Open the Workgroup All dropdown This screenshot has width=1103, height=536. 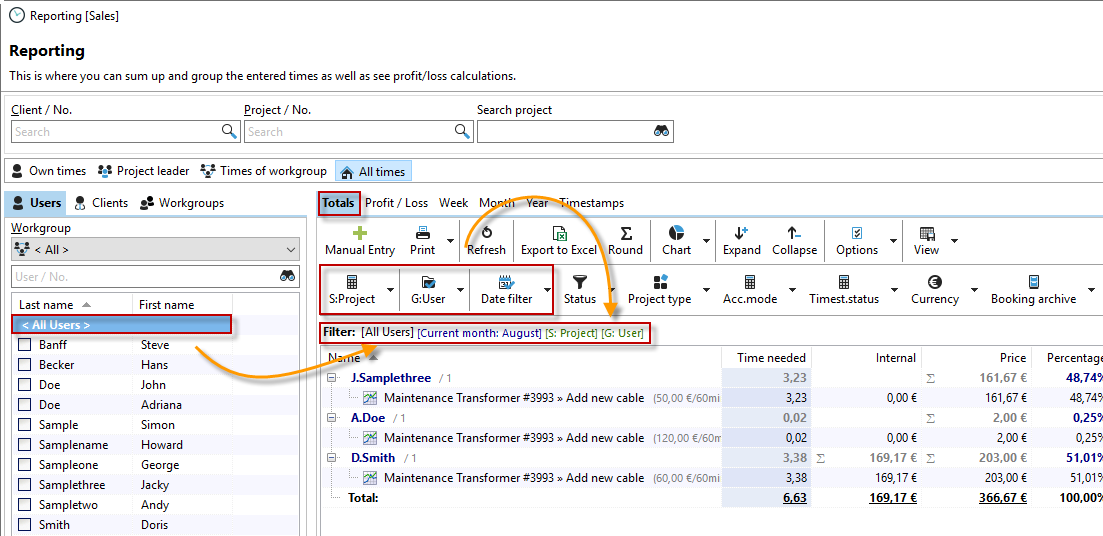click(155, 250)
